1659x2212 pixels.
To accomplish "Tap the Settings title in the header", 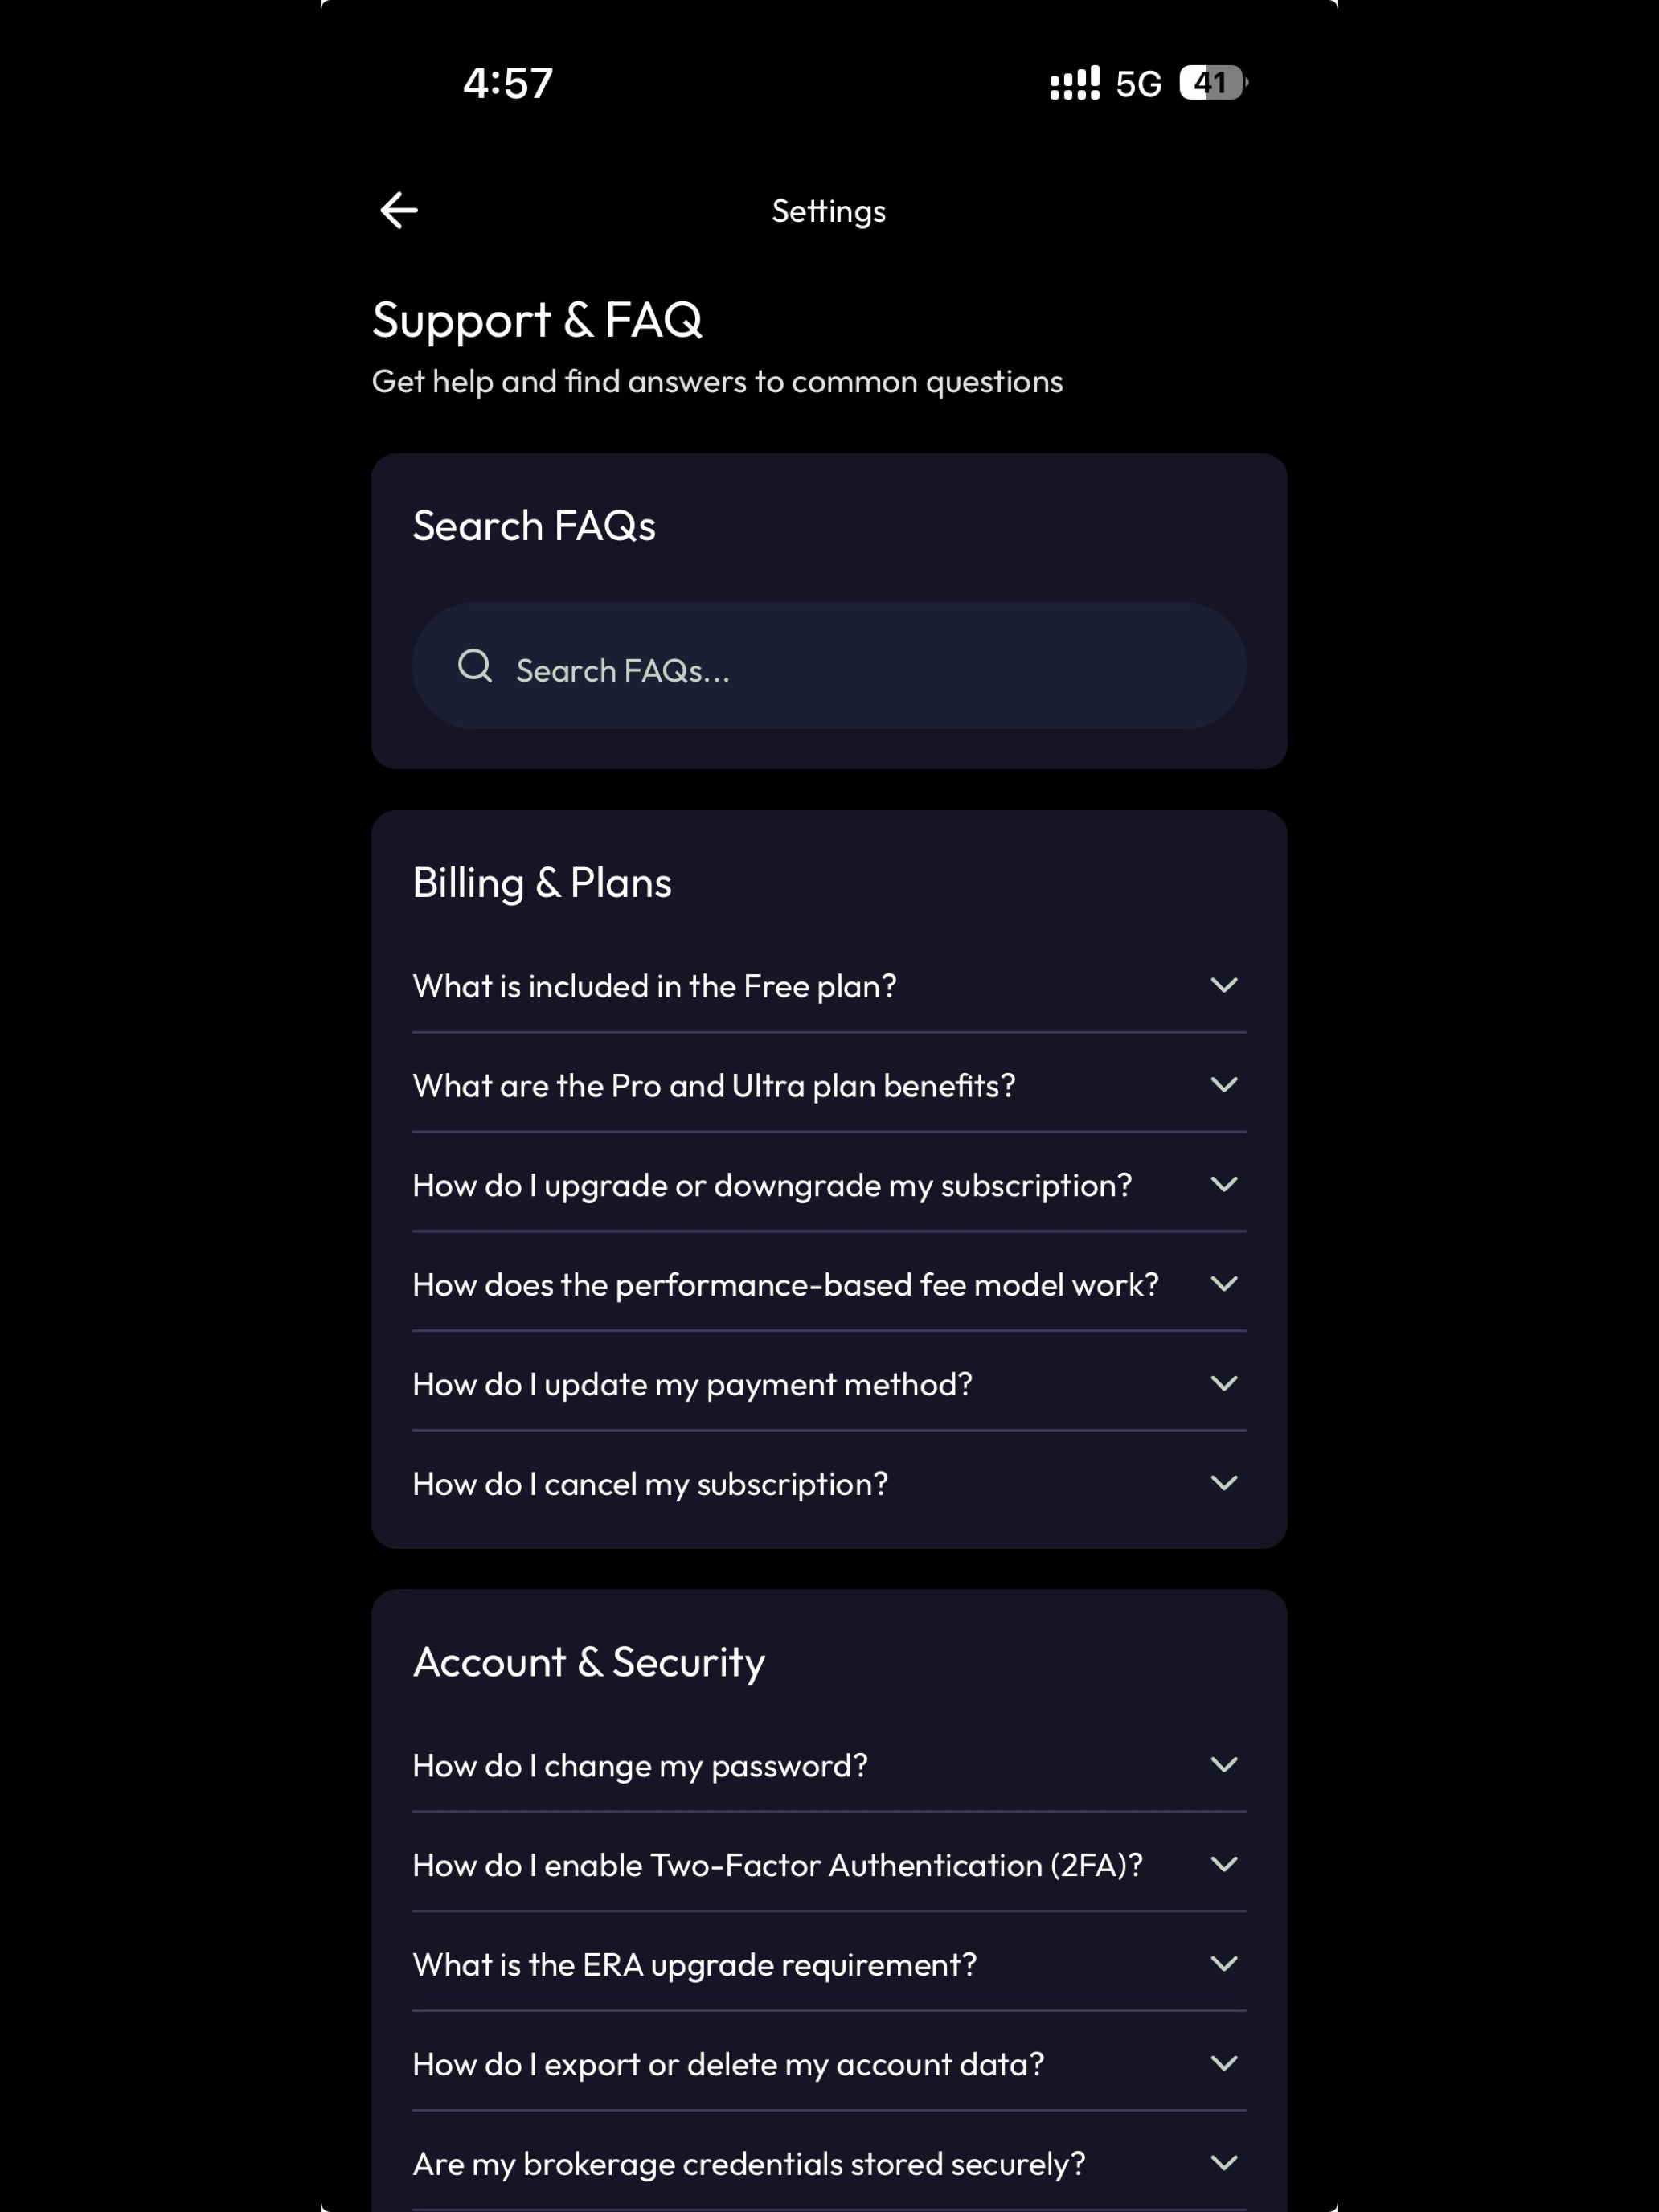I will click(829, 211).
